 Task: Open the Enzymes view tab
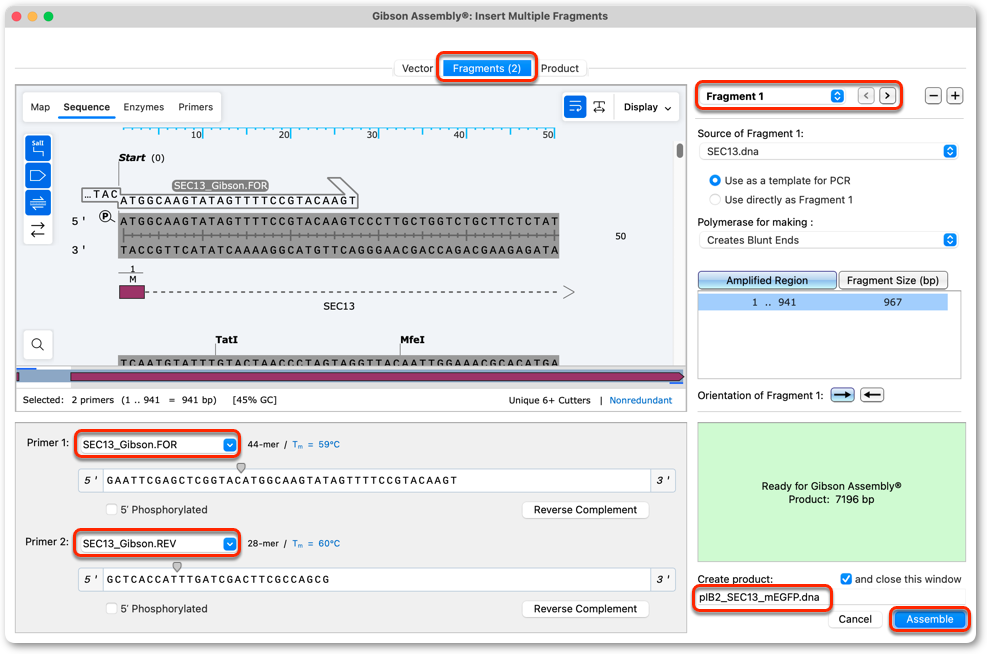click(144, 107)
